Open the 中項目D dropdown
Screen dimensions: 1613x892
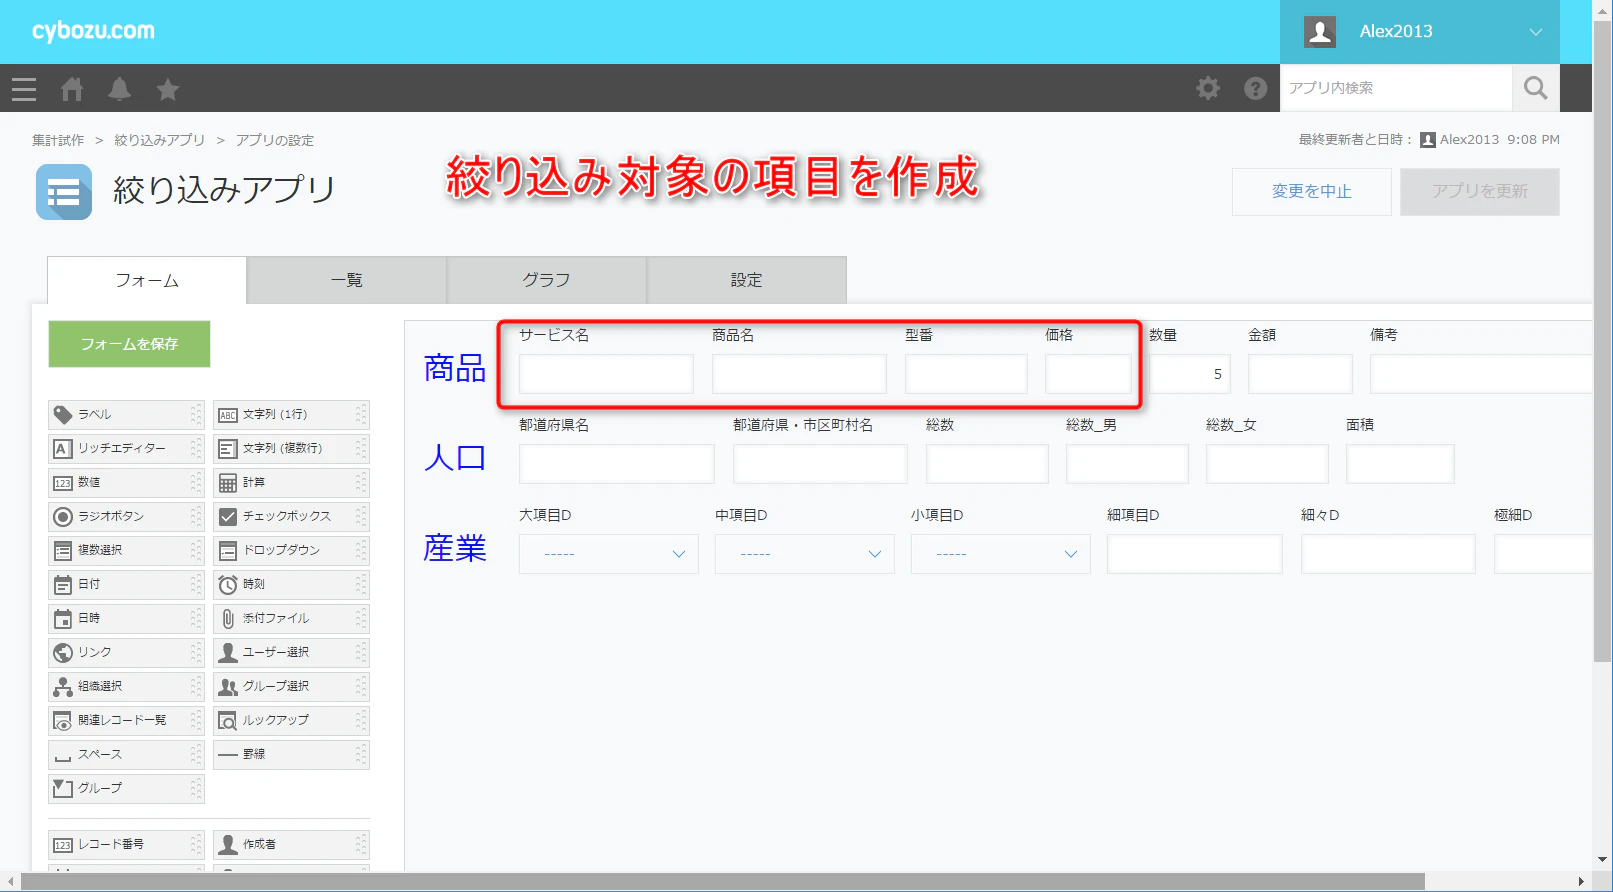click(805, 554)
